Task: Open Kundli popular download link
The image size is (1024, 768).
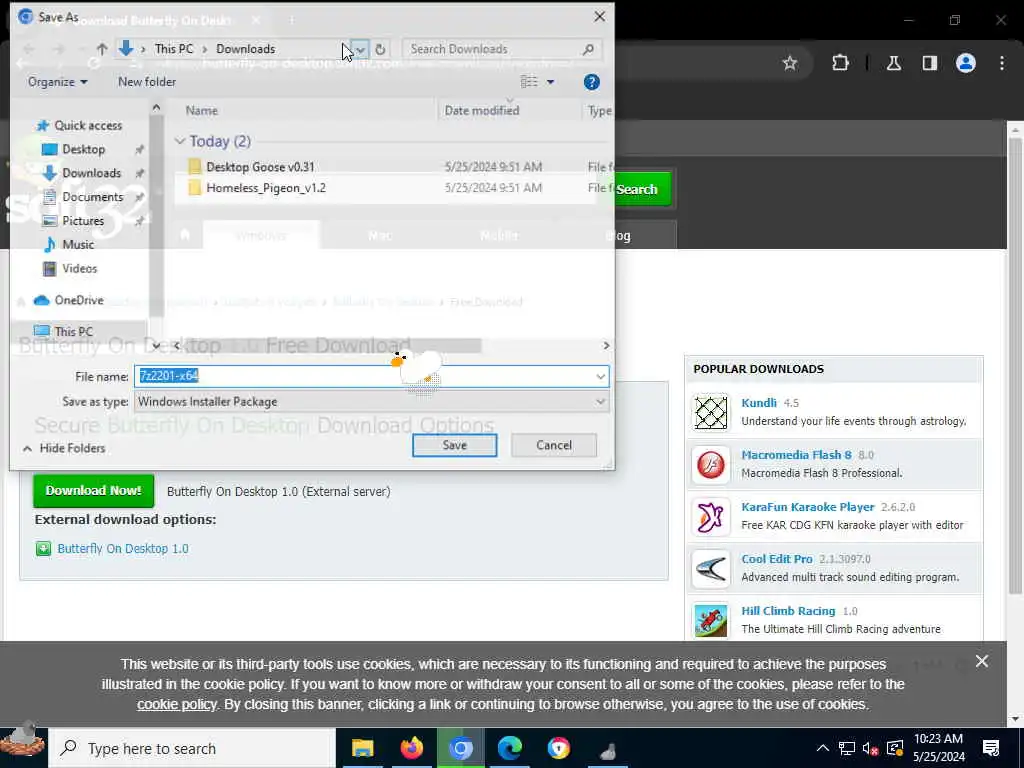Action: (759, 403)
